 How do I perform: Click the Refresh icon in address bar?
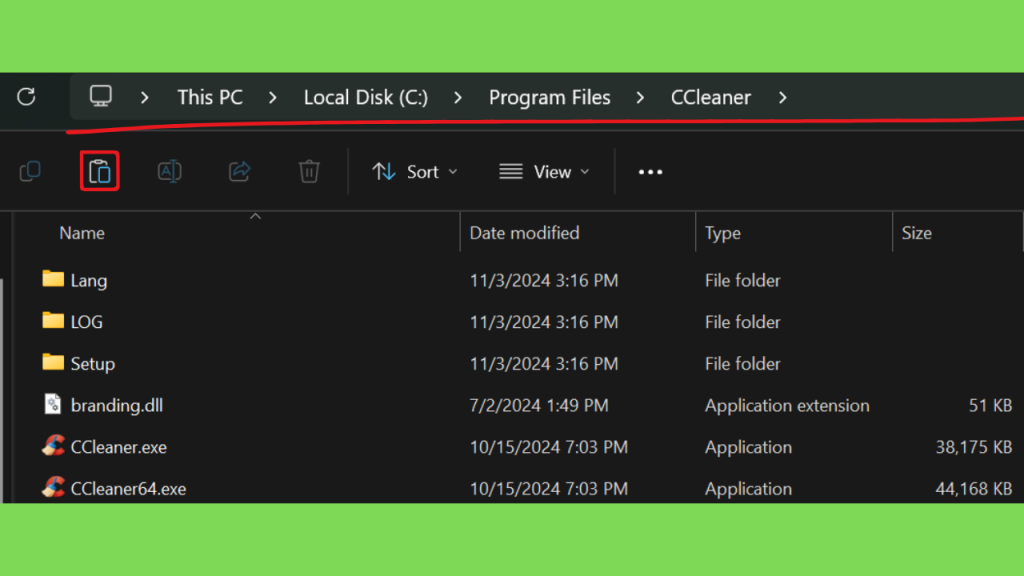pyautogui.click(x=27, y=97)
